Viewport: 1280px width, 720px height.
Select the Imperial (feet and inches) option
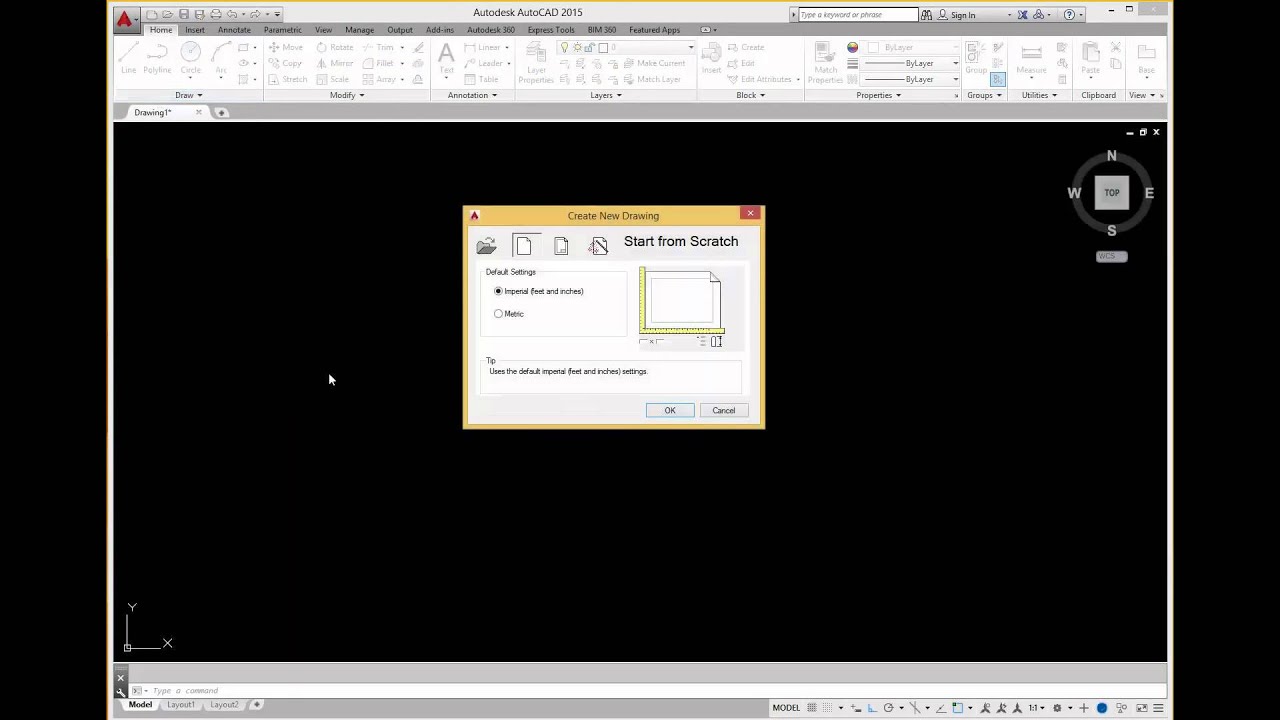538,291
